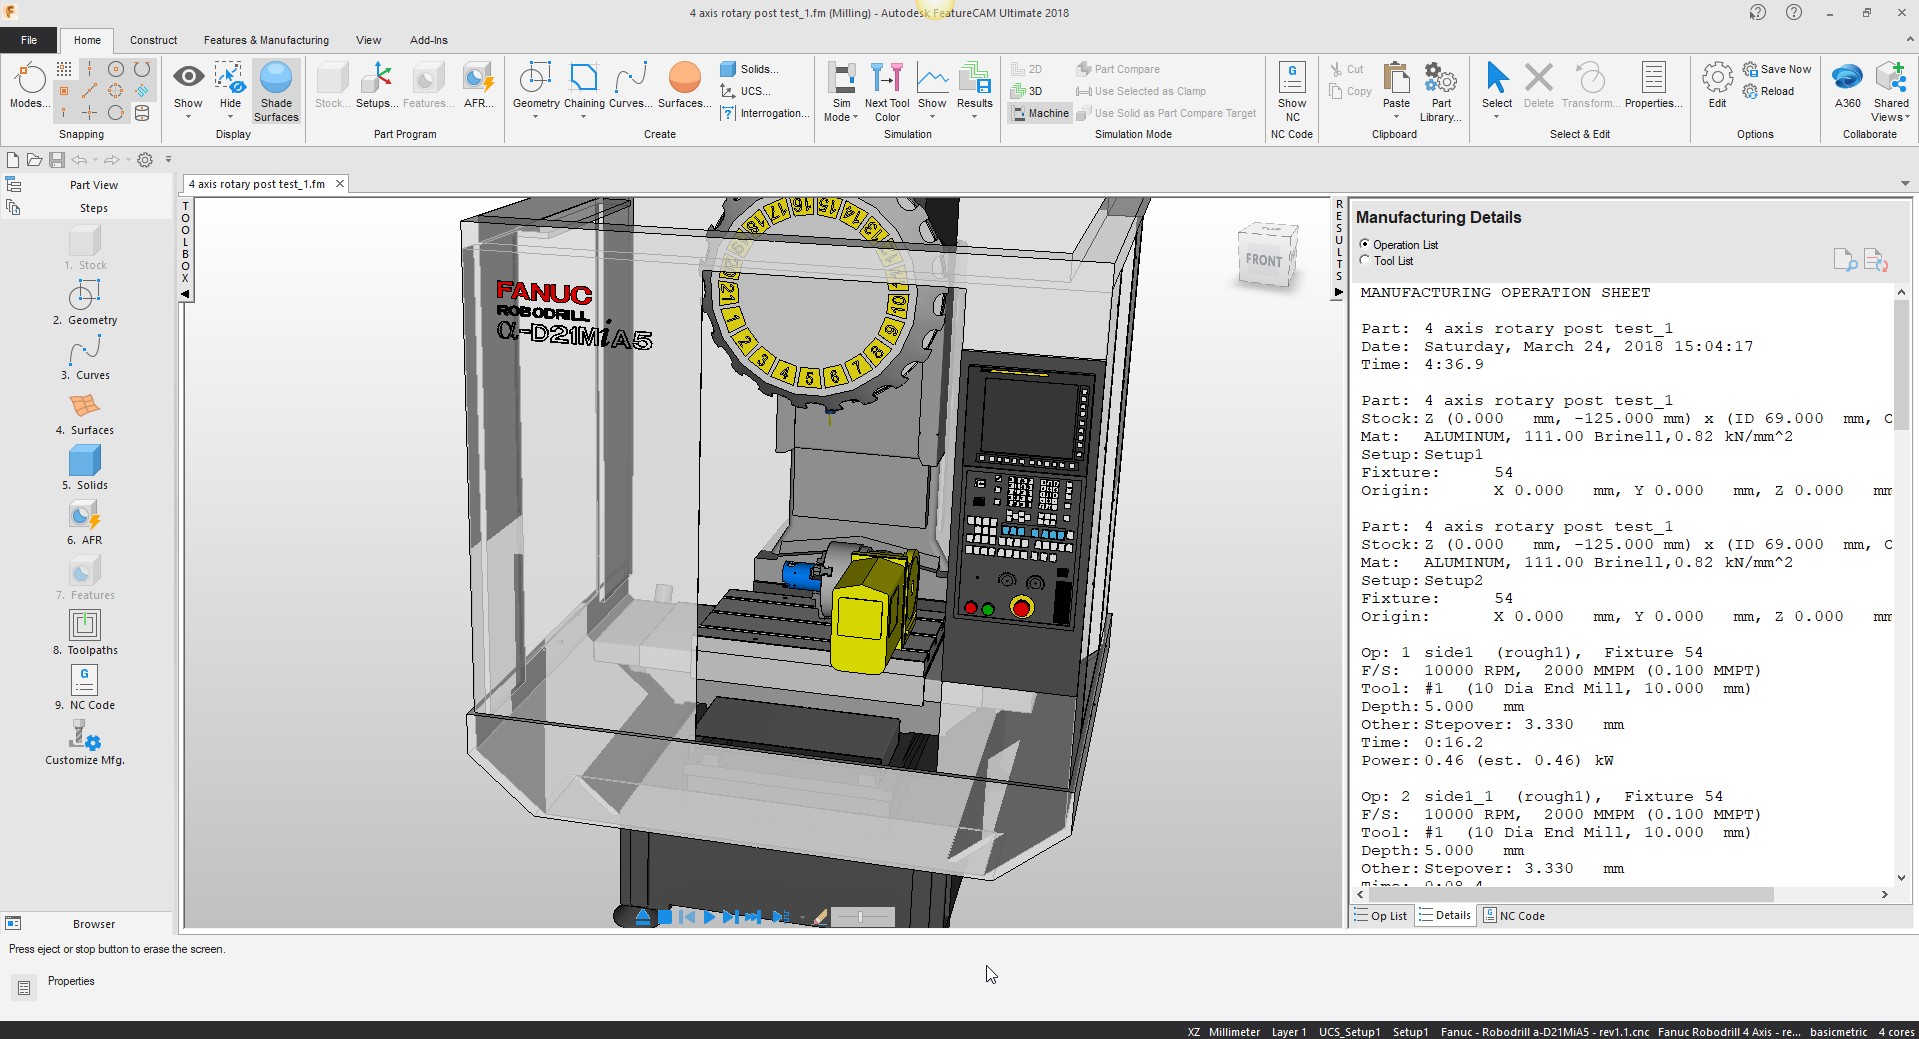1919x1039 pixels.
Task: Switch to 3D simulation mode
Action: click(x=1027, y=91)
